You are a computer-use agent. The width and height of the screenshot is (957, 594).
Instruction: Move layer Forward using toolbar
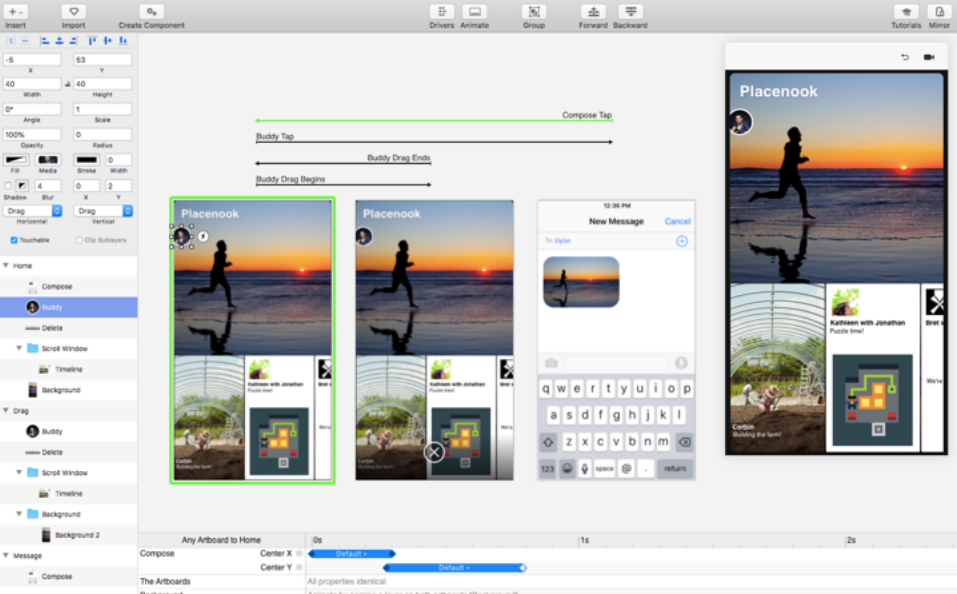tap(593, 12)
